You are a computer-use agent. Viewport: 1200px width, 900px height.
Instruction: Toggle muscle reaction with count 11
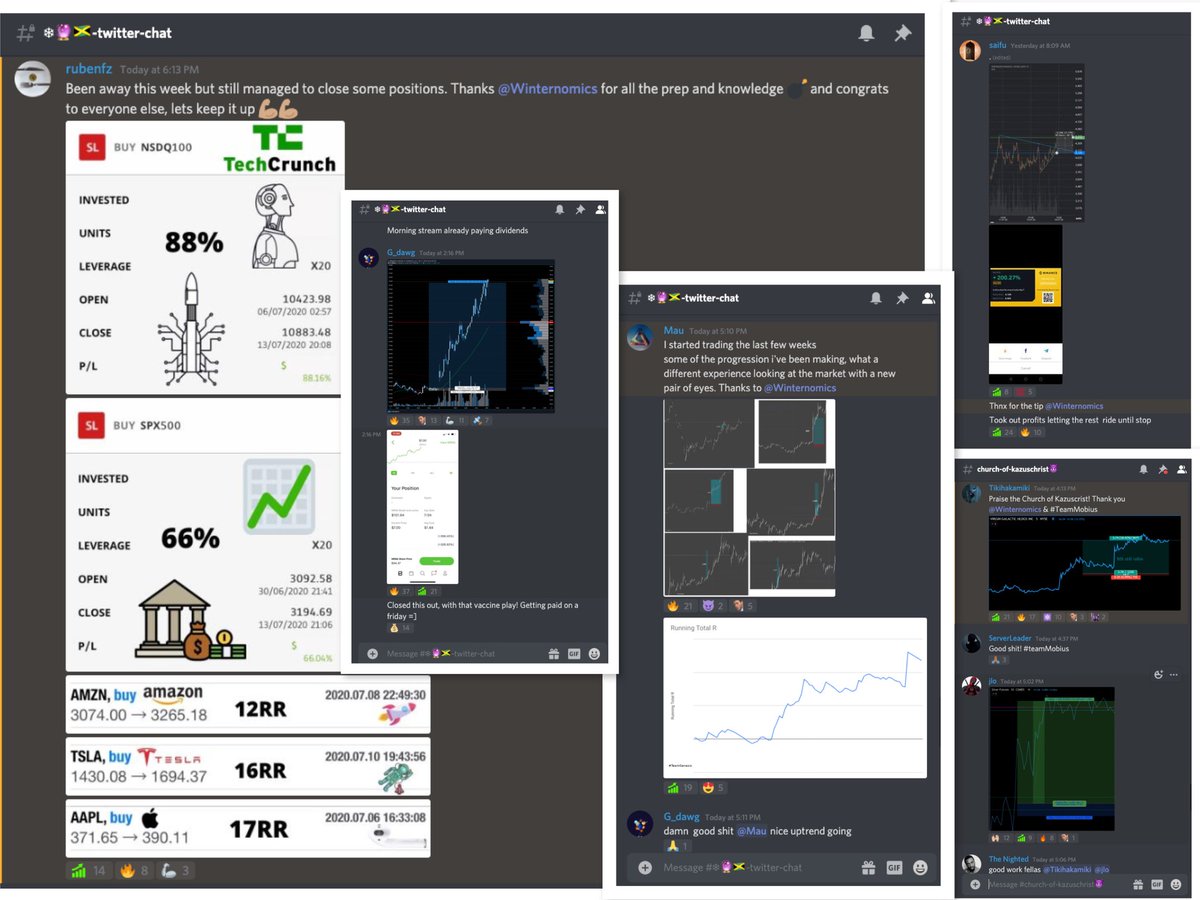click(455, 420)
